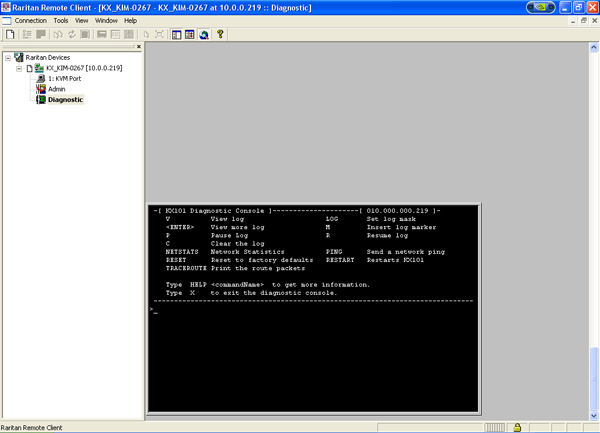This screenshot has width=600, height=433.
Task: Click the KX_KIM-0267 network device icon
Action: [x=39, y=68]
